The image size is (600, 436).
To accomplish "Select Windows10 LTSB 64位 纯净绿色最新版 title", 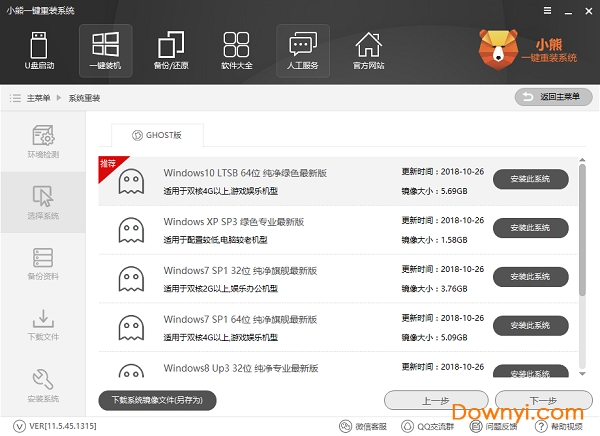I will point(245,173).
